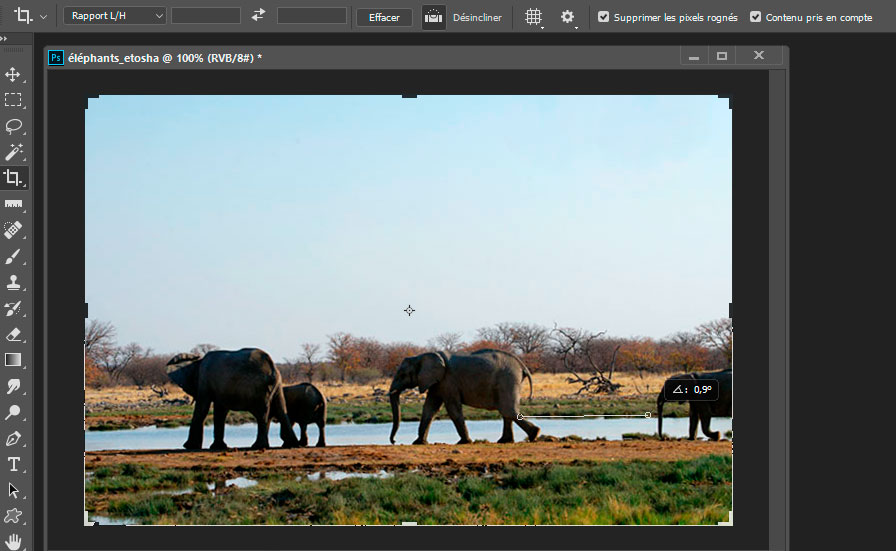Swap width and height values
Screen dimensions: 896x551
[x=258, y=16]
